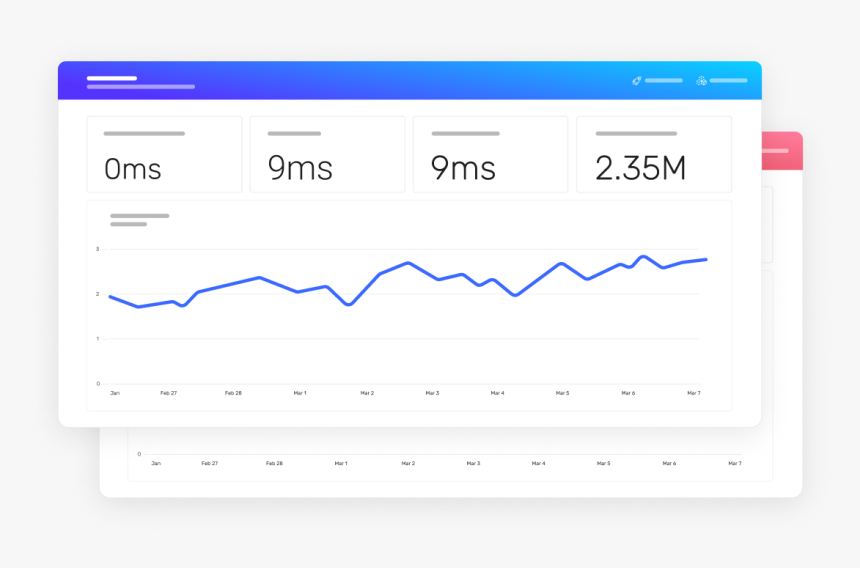This screenshot has height=568, width=860.
Task: Click the y-axis value '1' in the front chart
Action: (x=98, y=339)
